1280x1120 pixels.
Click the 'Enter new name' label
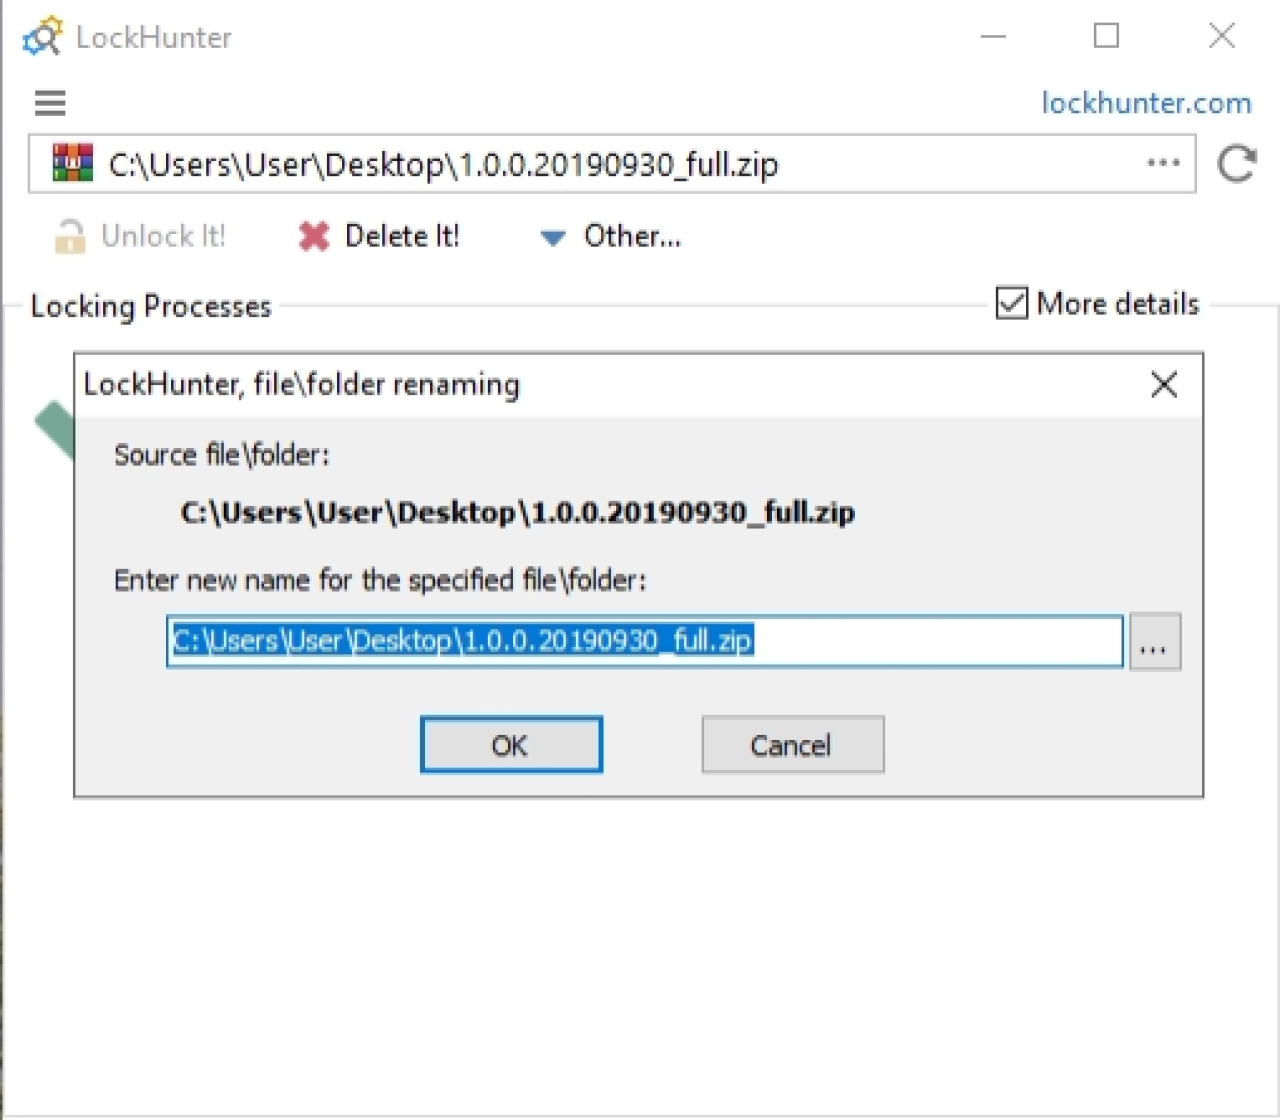click(x=380, y=580)
